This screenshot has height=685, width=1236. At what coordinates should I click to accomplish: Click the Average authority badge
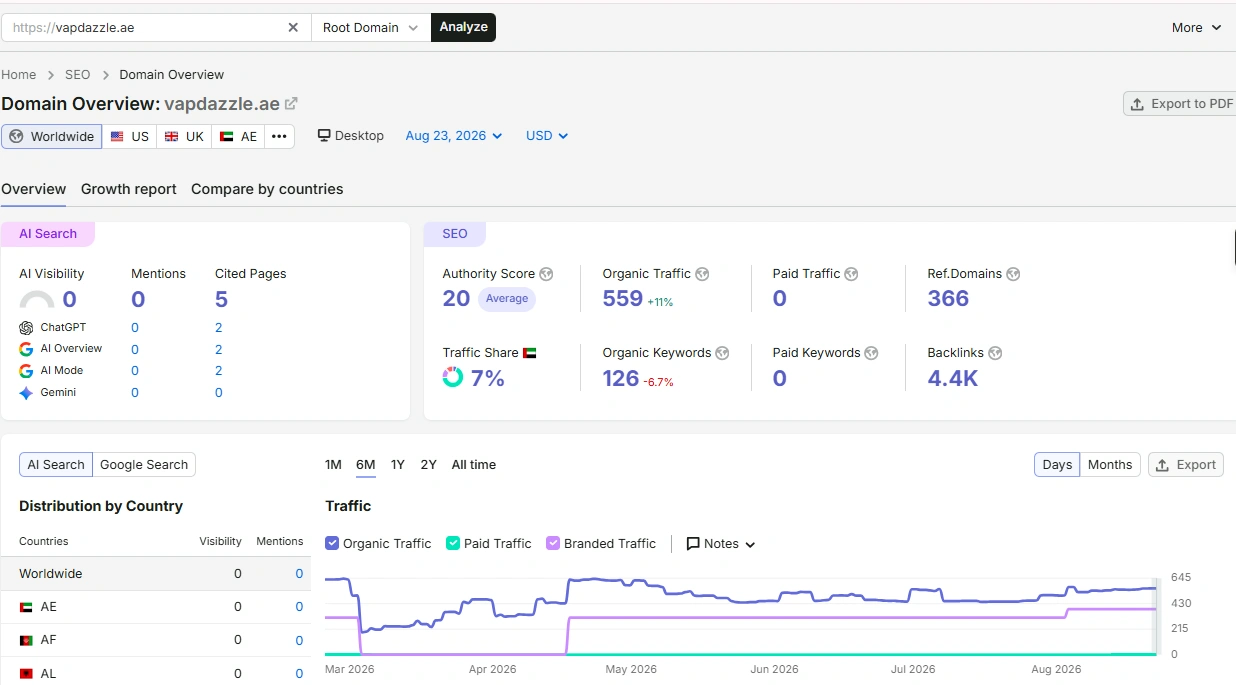coord(507,298)
